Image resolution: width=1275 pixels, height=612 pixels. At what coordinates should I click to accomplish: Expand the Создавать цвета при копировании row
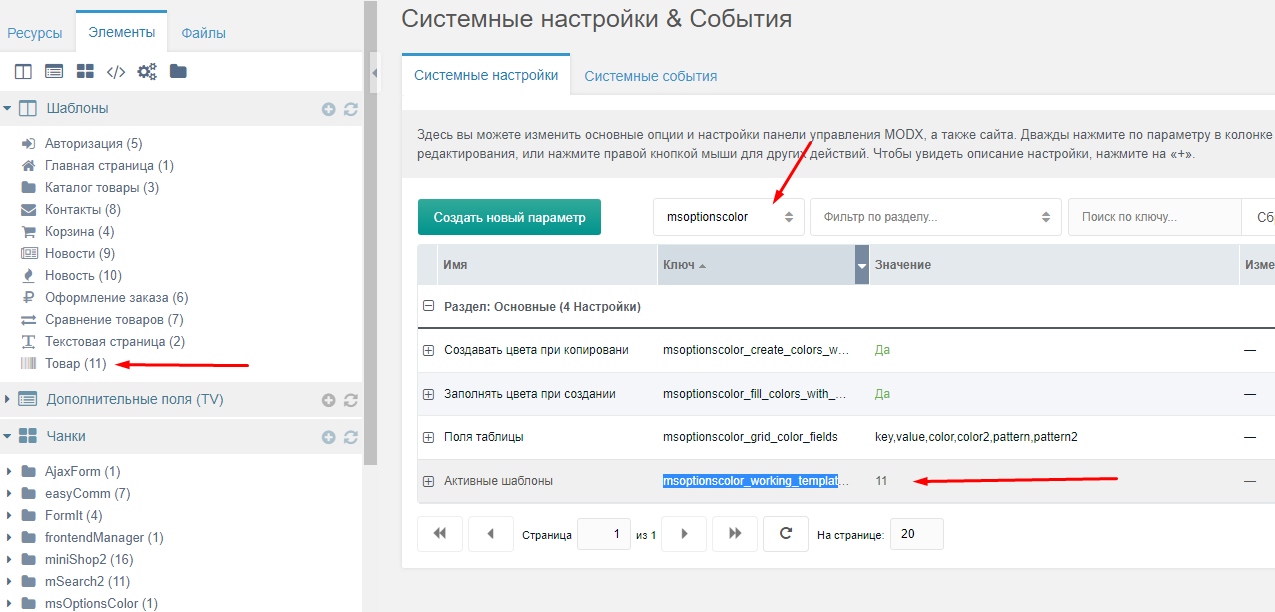[x=428, y=350]
